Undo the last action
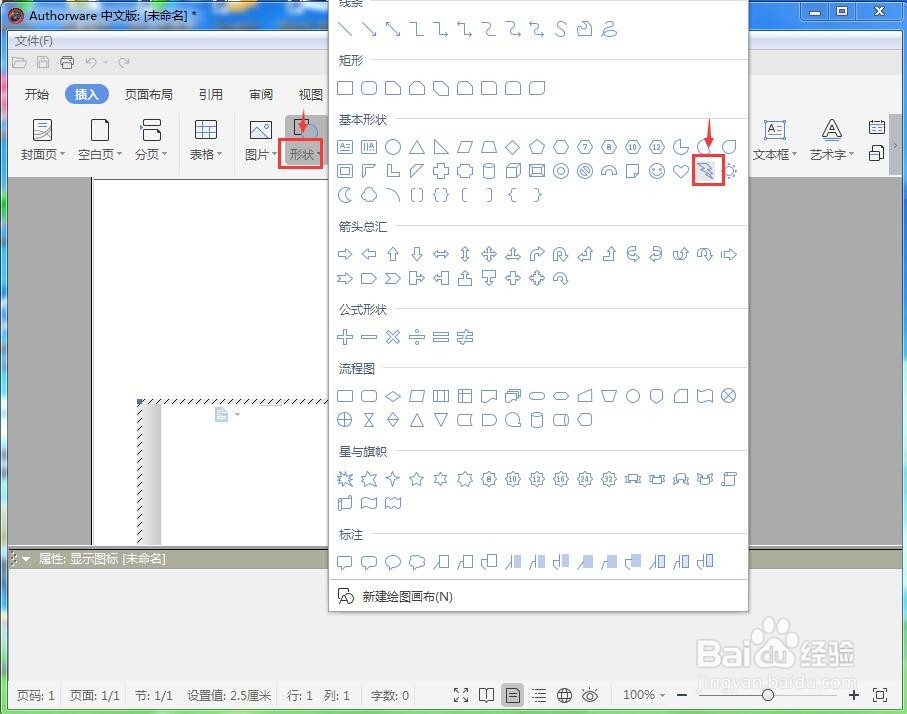Image resolution: width=907 pixels, height=714 pixels. 91,62
